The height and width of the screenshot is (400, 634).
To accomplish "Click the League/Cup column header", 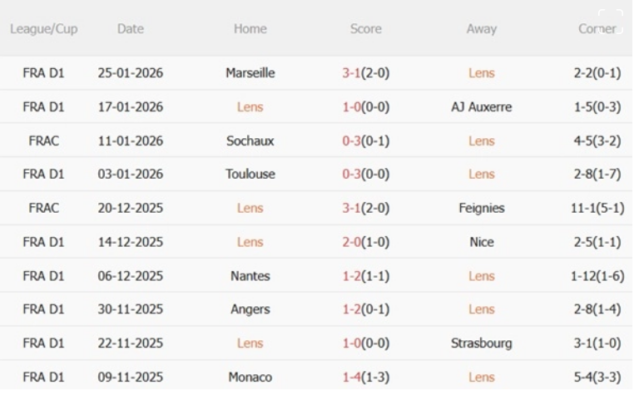I will (x=43, y=29).
